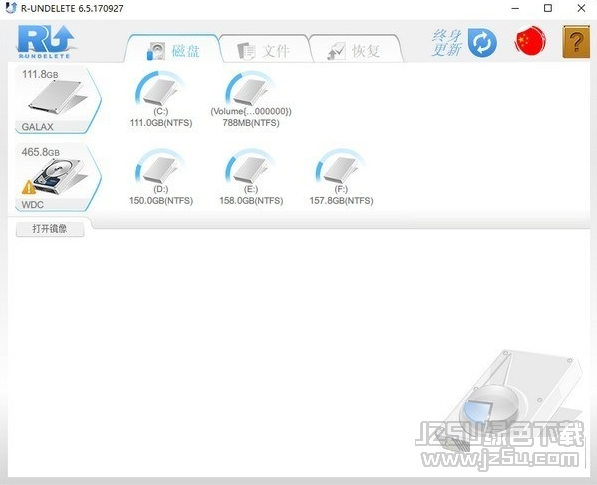Maximize the R-UNDELETE window
The height and width of the screenshot is (485, 597).
point(548,8)
